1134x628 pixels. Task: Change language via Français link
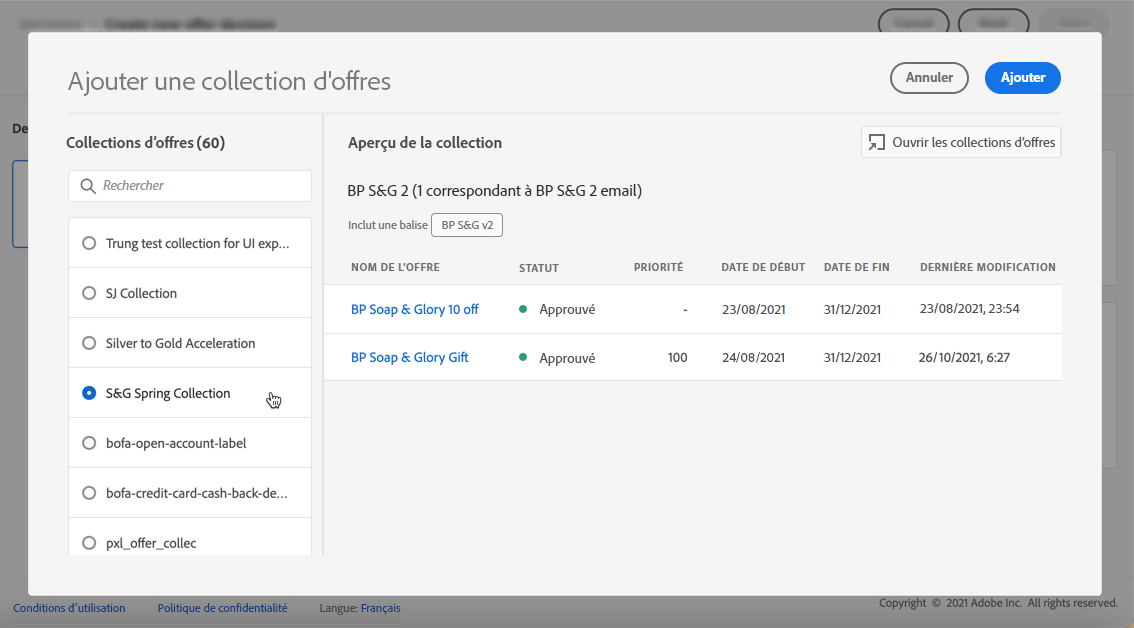click(x=380, y=608)
